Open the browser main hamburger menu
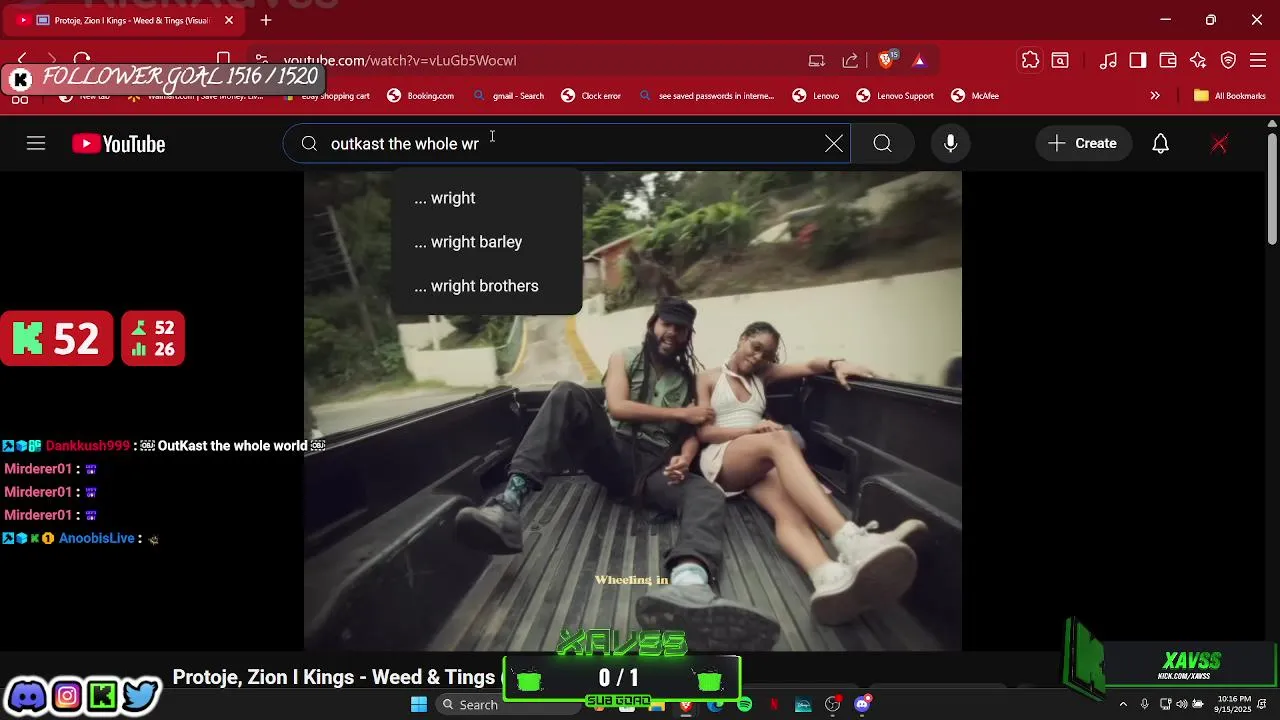The image size is (1280, 720). coord(1259,60)
